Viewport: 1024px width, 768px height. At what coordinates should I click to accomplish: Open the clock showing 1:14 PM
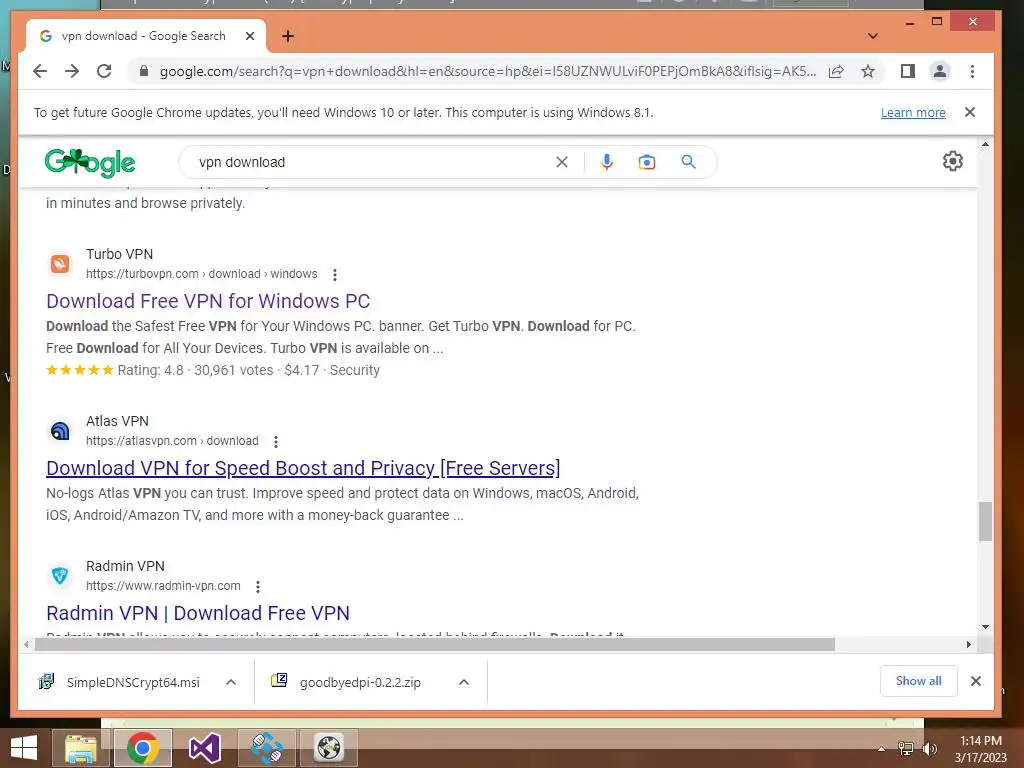pos(981,749)
